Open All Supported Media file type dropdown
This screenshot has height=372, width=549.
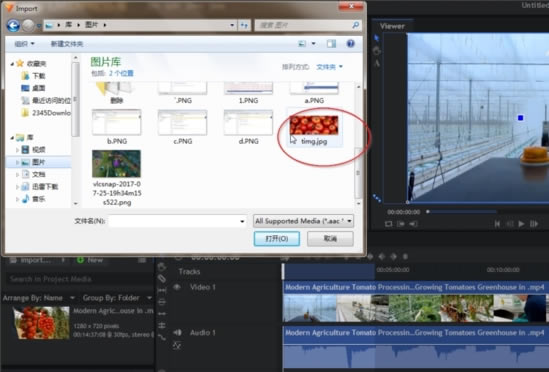[303, 221]
